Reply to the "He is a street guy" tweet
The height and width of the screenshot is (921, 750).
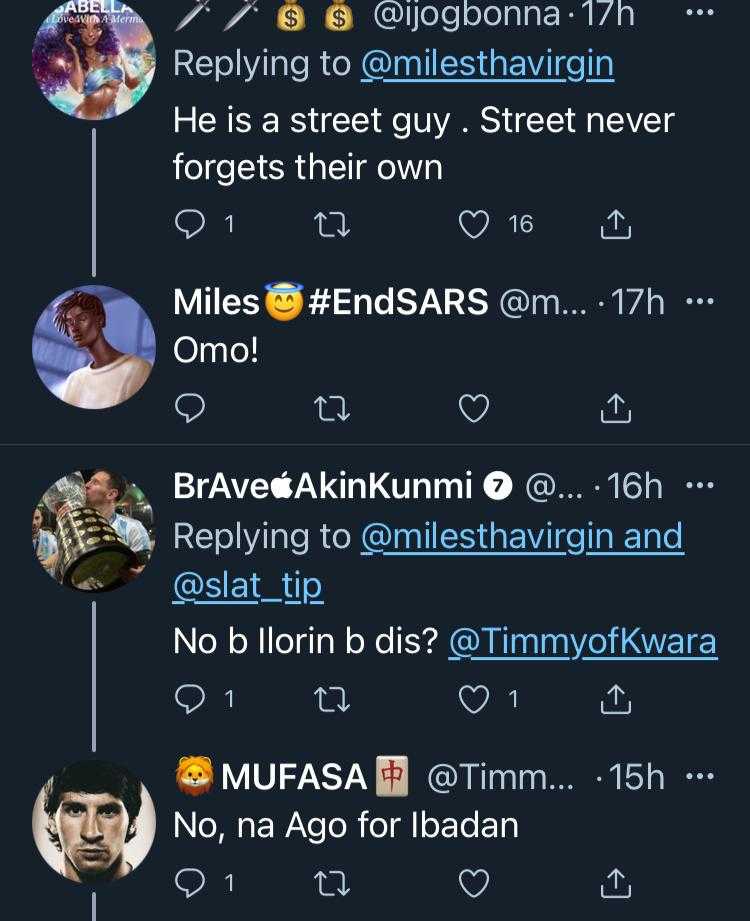[190, 225]
